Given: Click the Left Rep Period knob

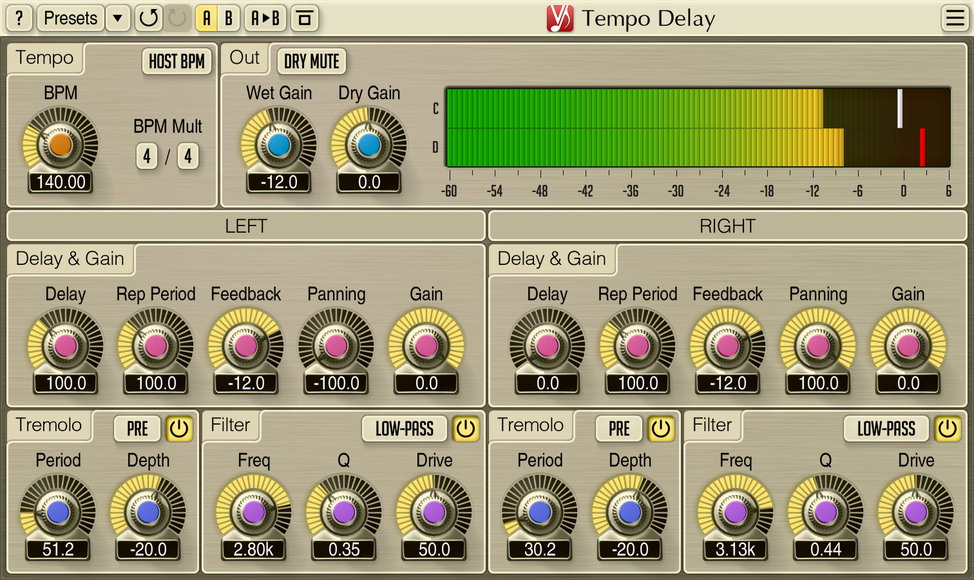Looking at the screenshot, I should pos(156,346).
